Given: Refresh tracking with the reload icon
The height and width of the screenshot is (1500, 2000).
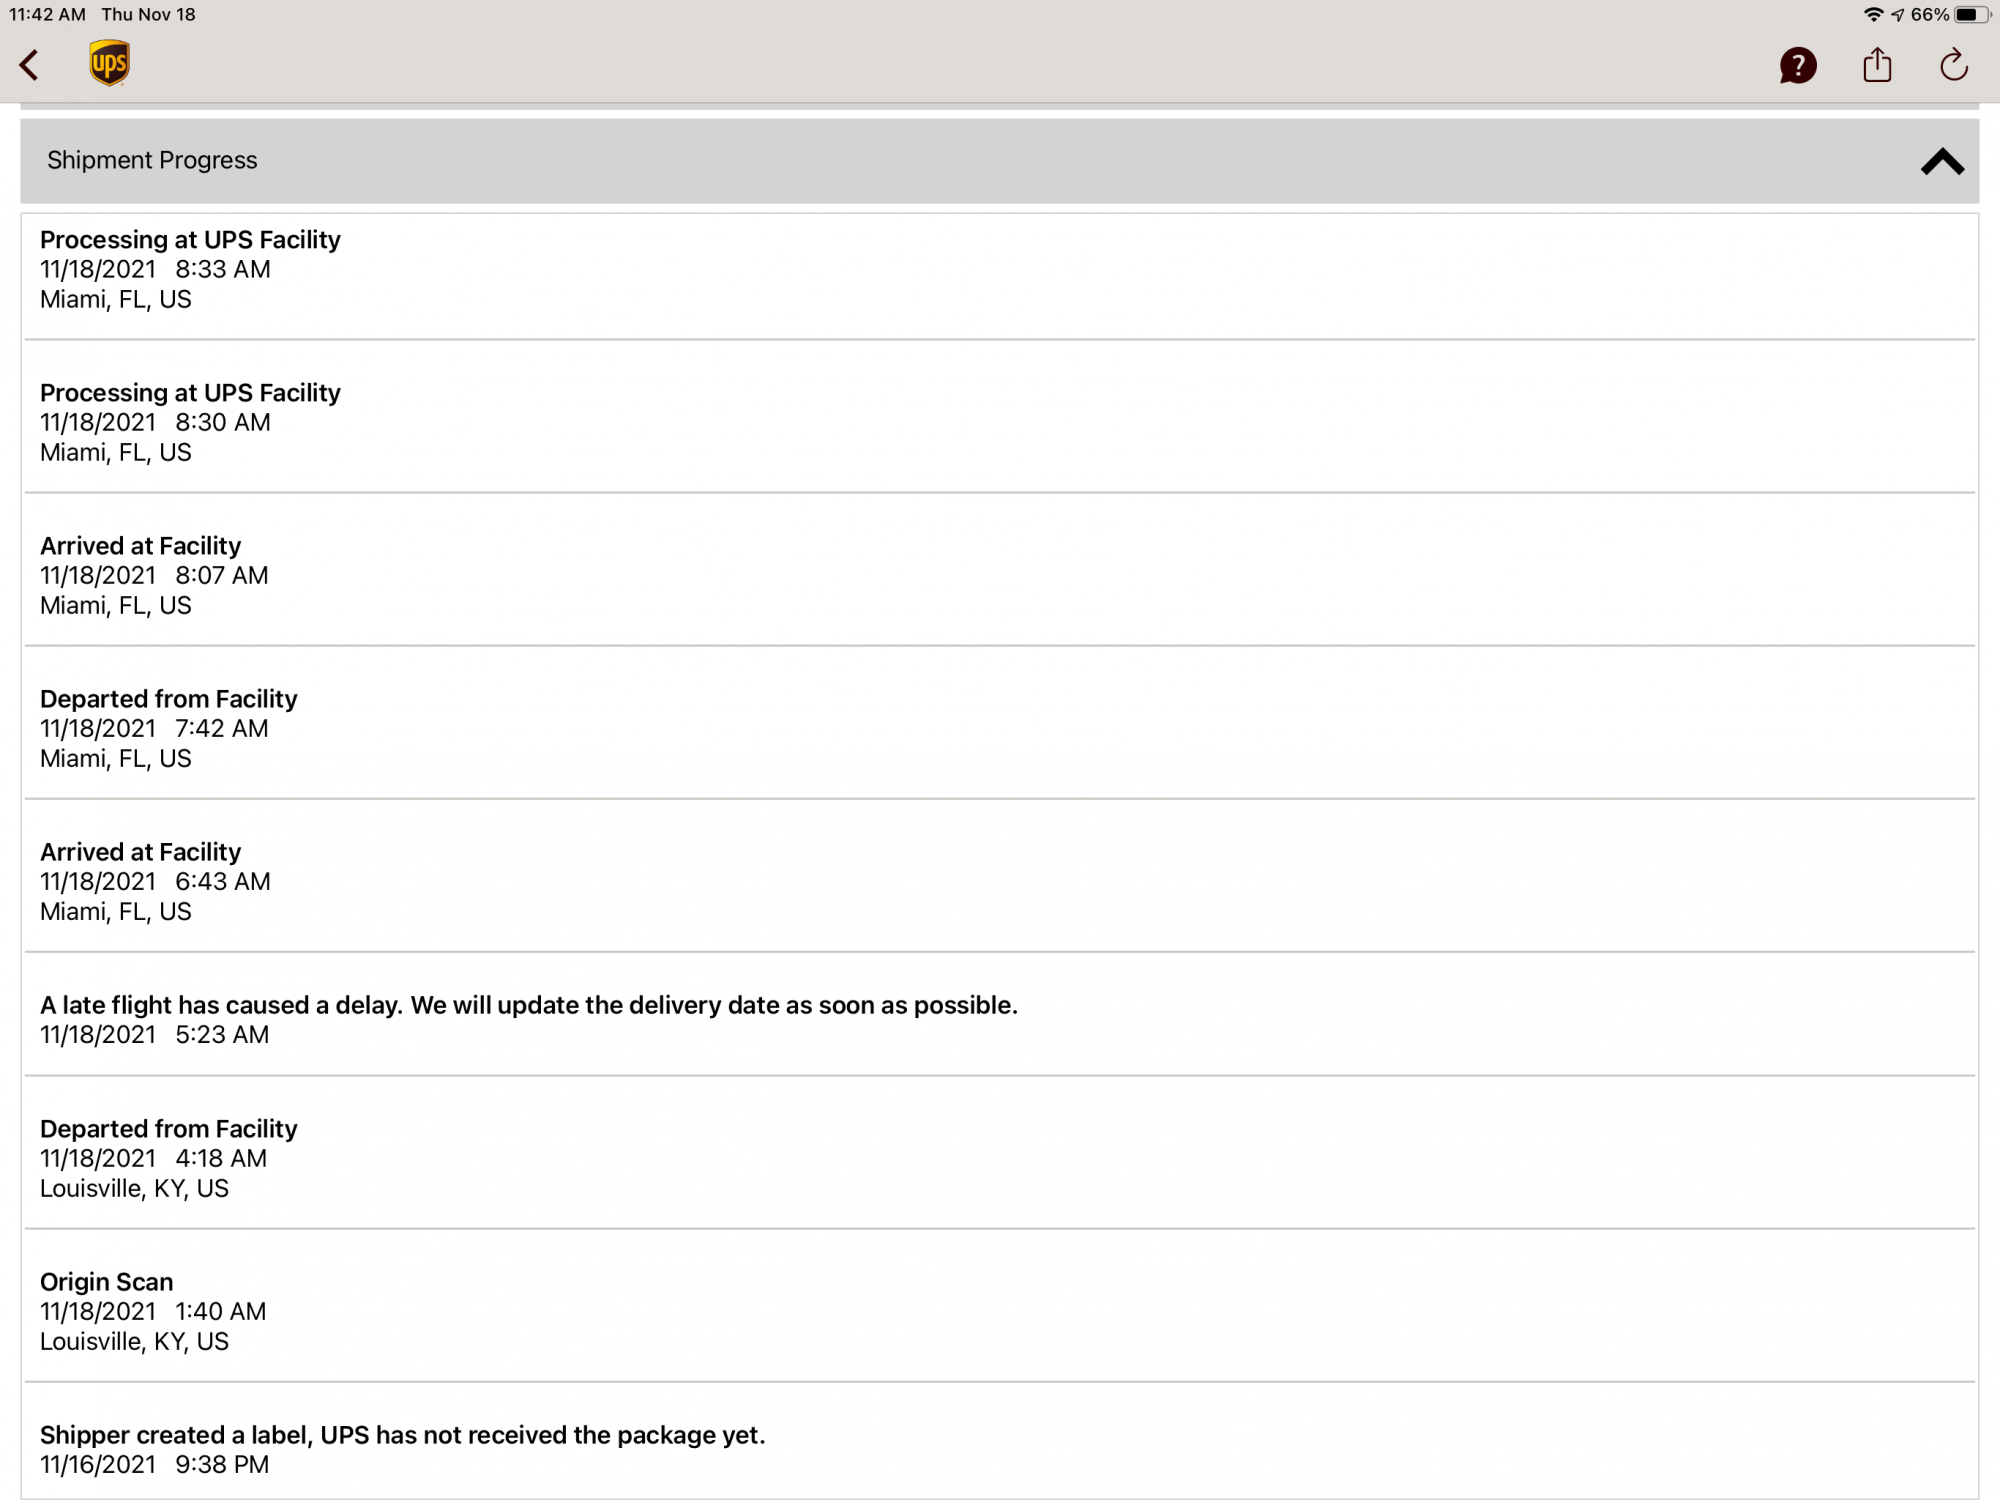Looking at the screenshot, I should click(x=1953, y=66).
